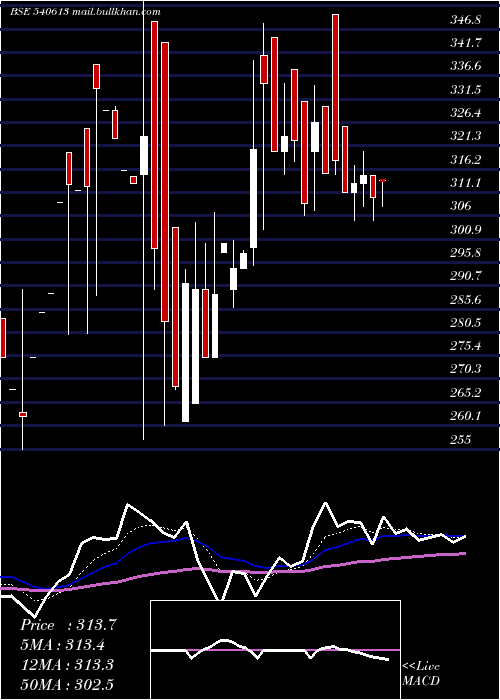Viewport: 500px width, 700px height.
Task: Select the 265.2 price axis label
Action: coord(466,392)
